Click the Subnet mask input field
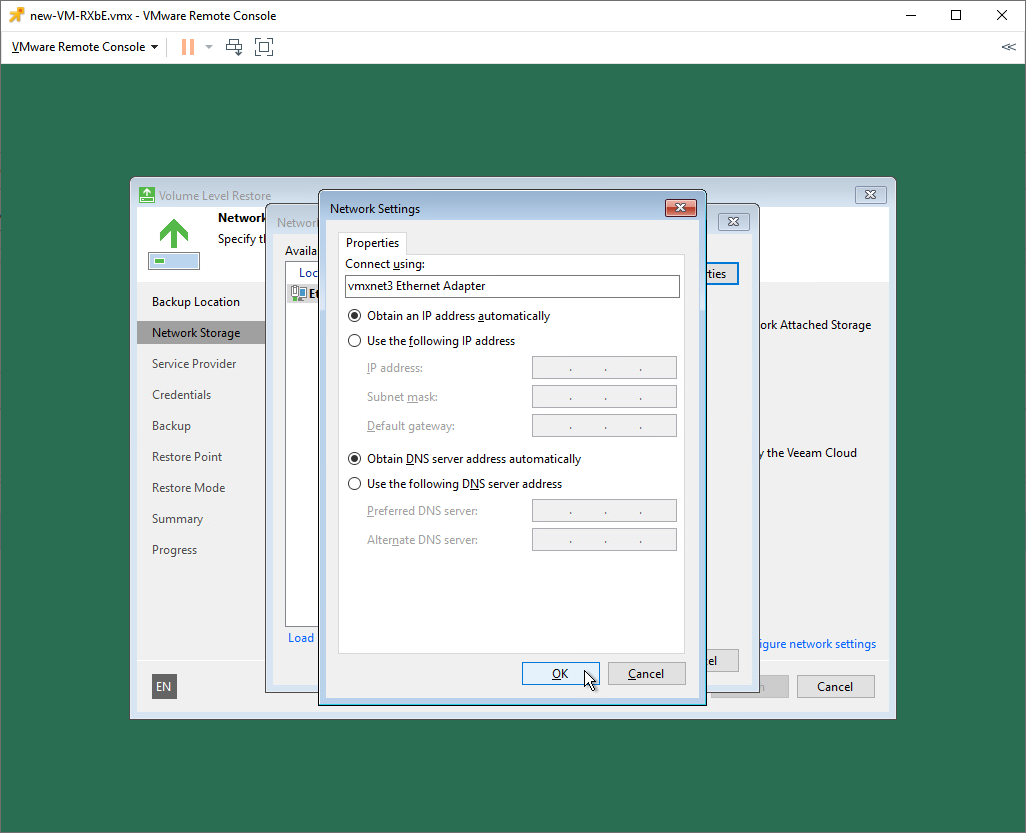Viewport: 1026px width, 833px height. click(604, 397)
